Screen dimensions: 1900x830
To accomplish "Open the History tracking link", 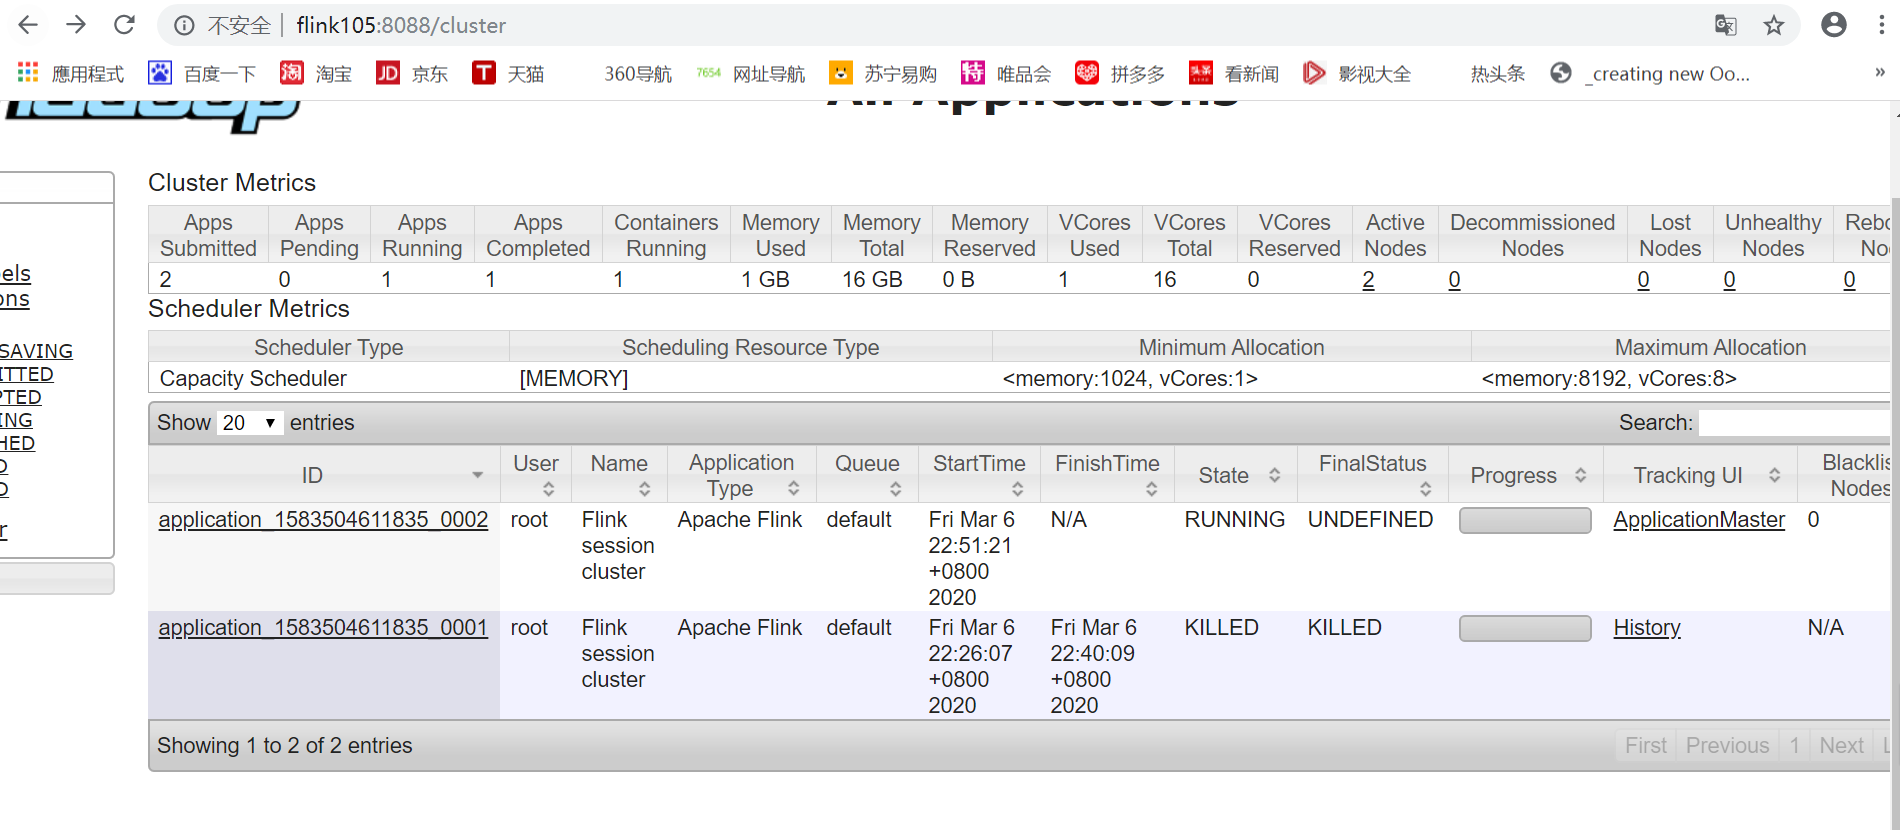I will (x=1647, y=628).
